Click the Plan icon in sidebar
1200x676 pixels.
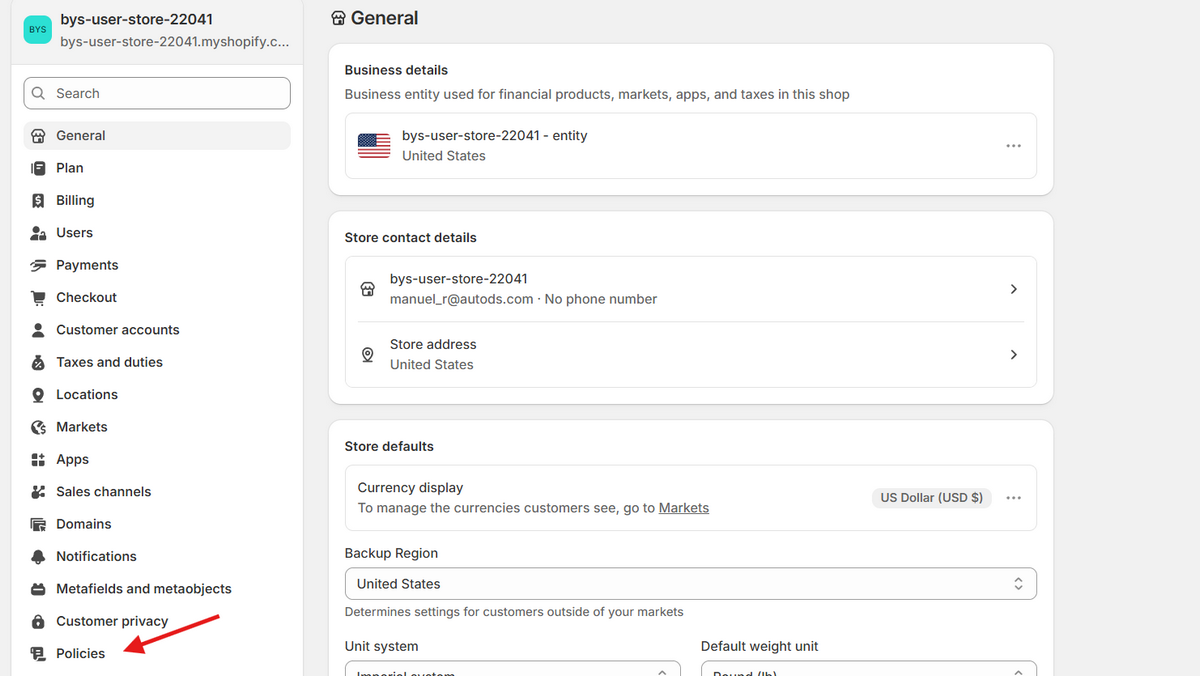coord(38,168)
